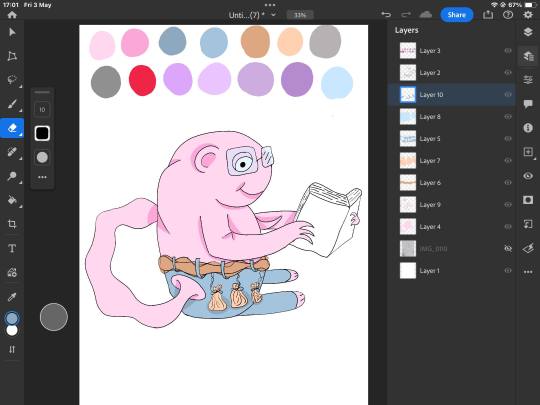This screenshot has width=540, height=405.
Task: Switch to compact layer view
Action: [528, 32]
